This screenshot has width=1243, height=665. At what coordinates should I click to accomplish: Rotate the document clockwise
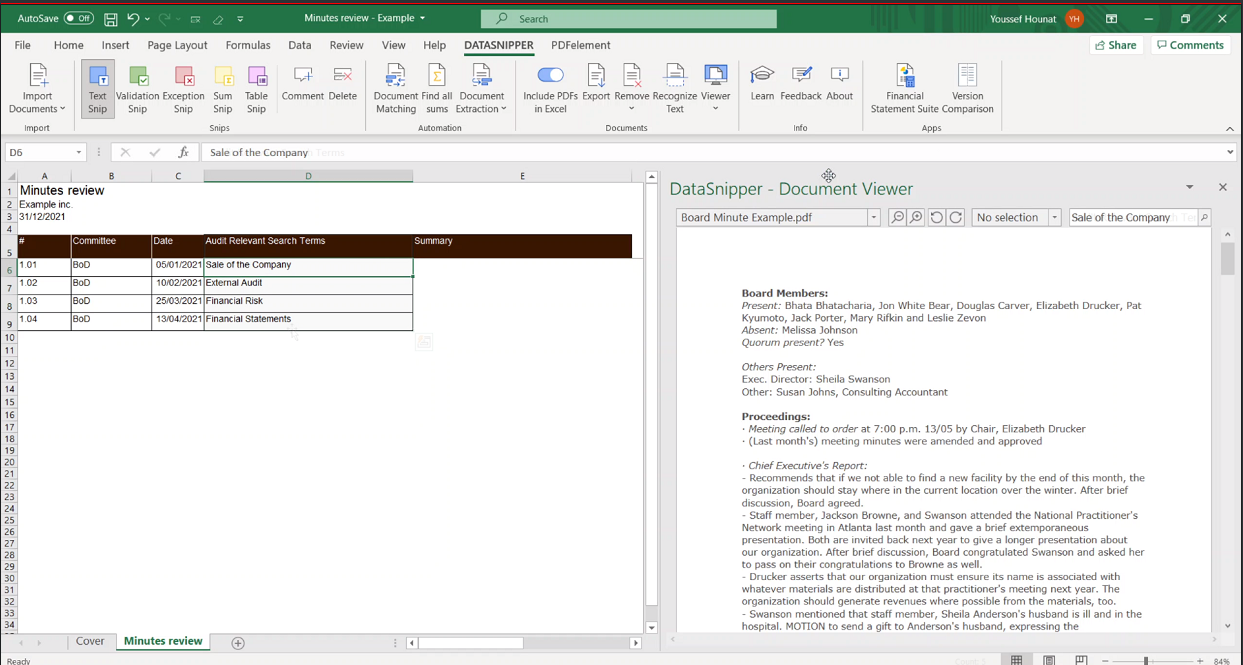(x=956, y=217)
